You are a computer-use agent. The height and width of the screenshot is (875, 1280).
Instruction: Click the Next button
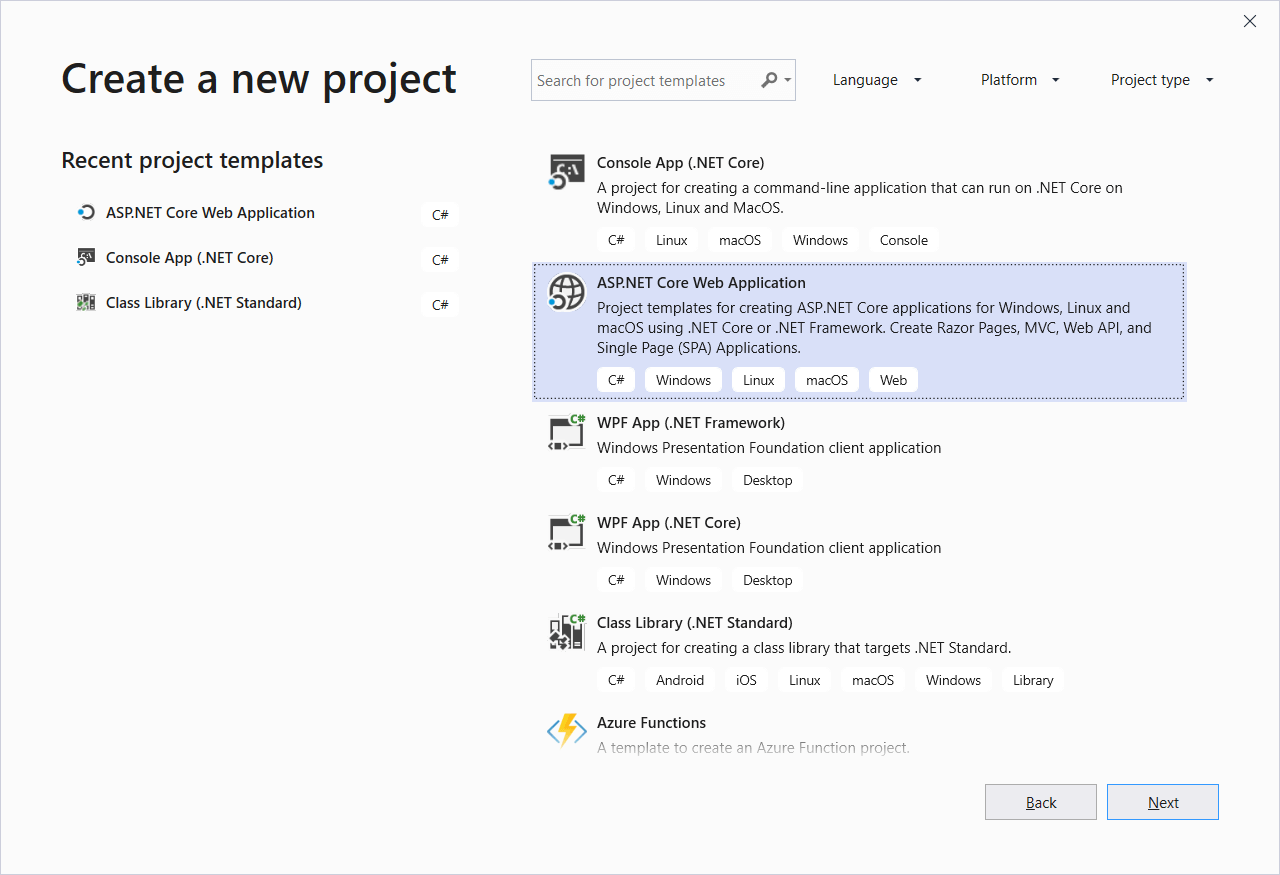click(1163, 802)
